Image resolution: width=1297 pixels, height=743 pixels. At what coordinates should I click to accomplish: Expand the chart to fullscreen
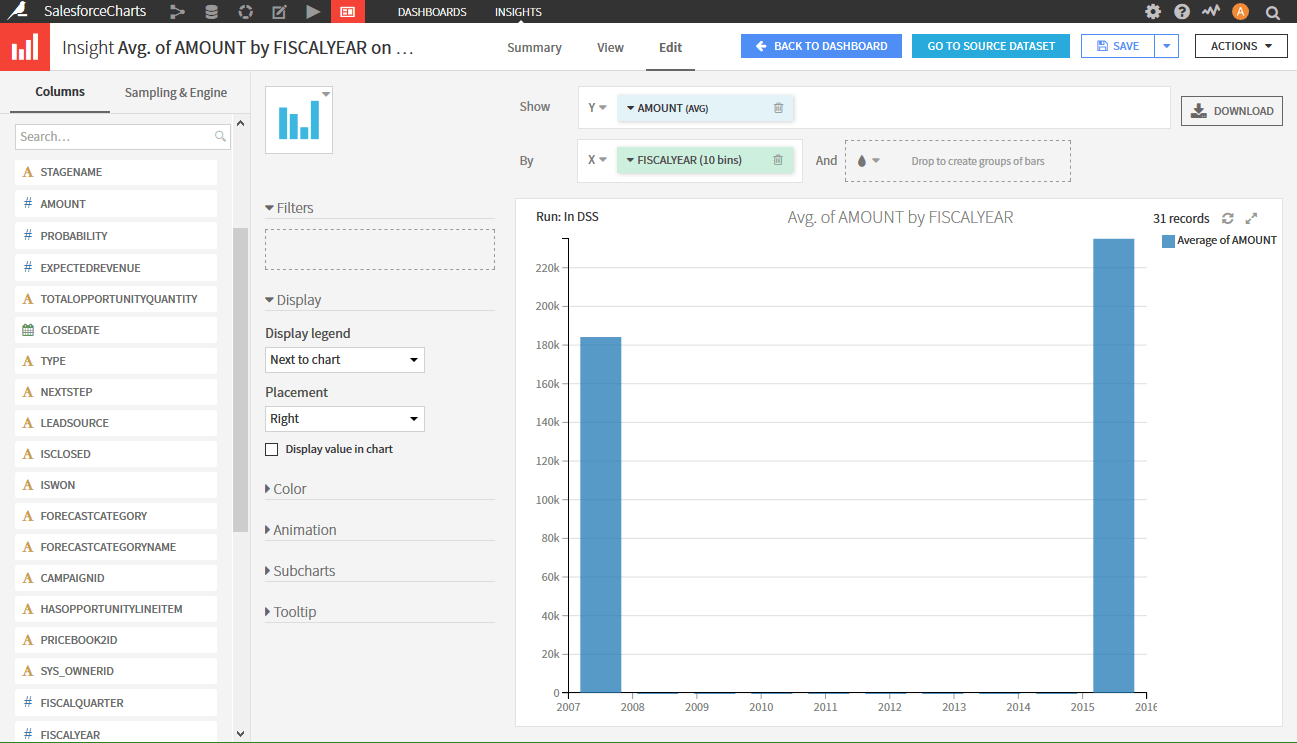(x=1252, y=217)
